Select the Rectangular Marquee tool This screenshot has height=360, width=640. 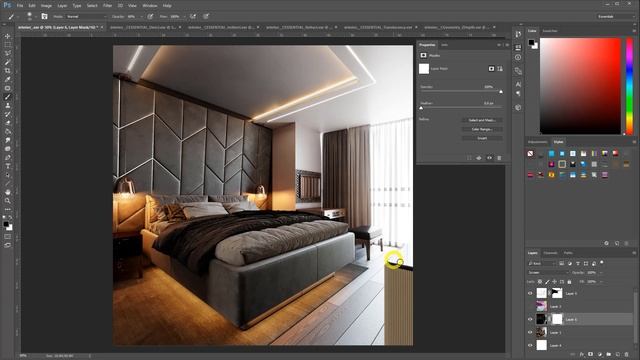click(x=7, y=44)
